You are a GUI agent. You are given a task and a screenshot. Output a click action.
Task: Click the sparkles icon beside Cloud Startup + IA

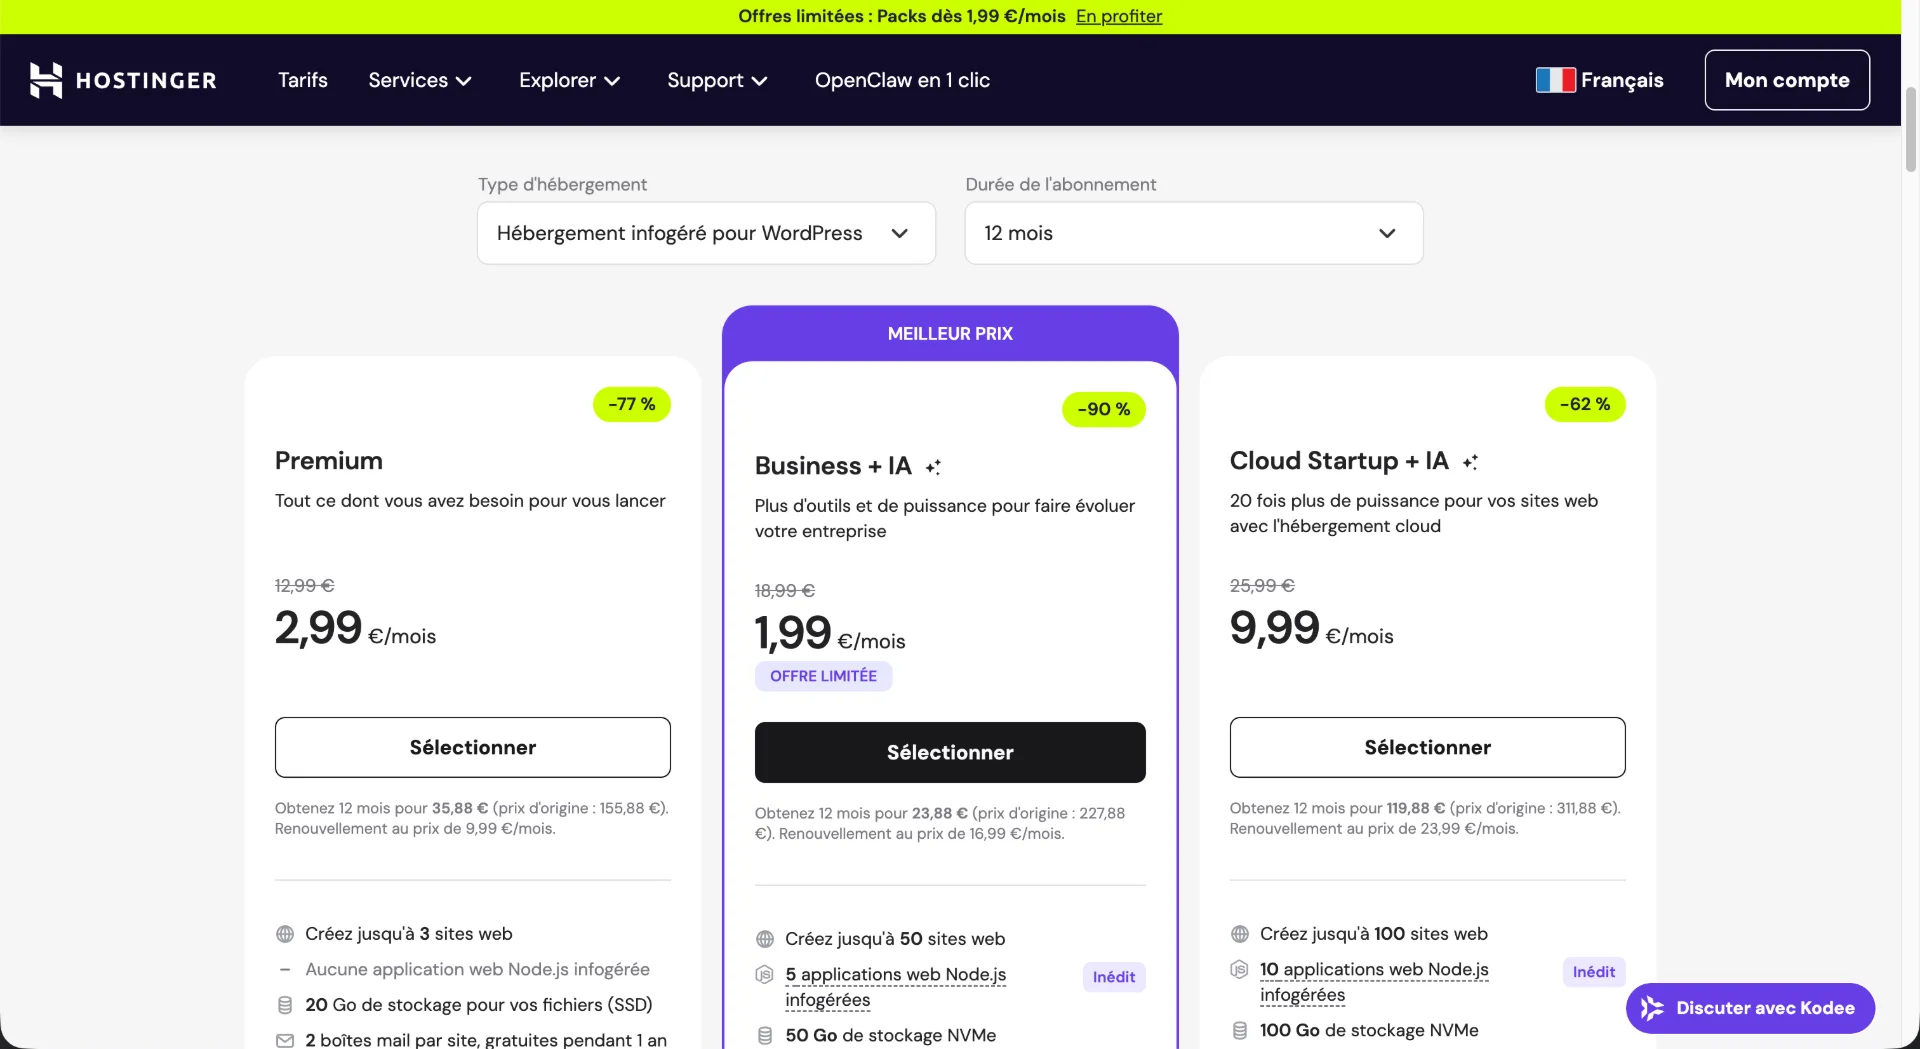click(1469, 461)
